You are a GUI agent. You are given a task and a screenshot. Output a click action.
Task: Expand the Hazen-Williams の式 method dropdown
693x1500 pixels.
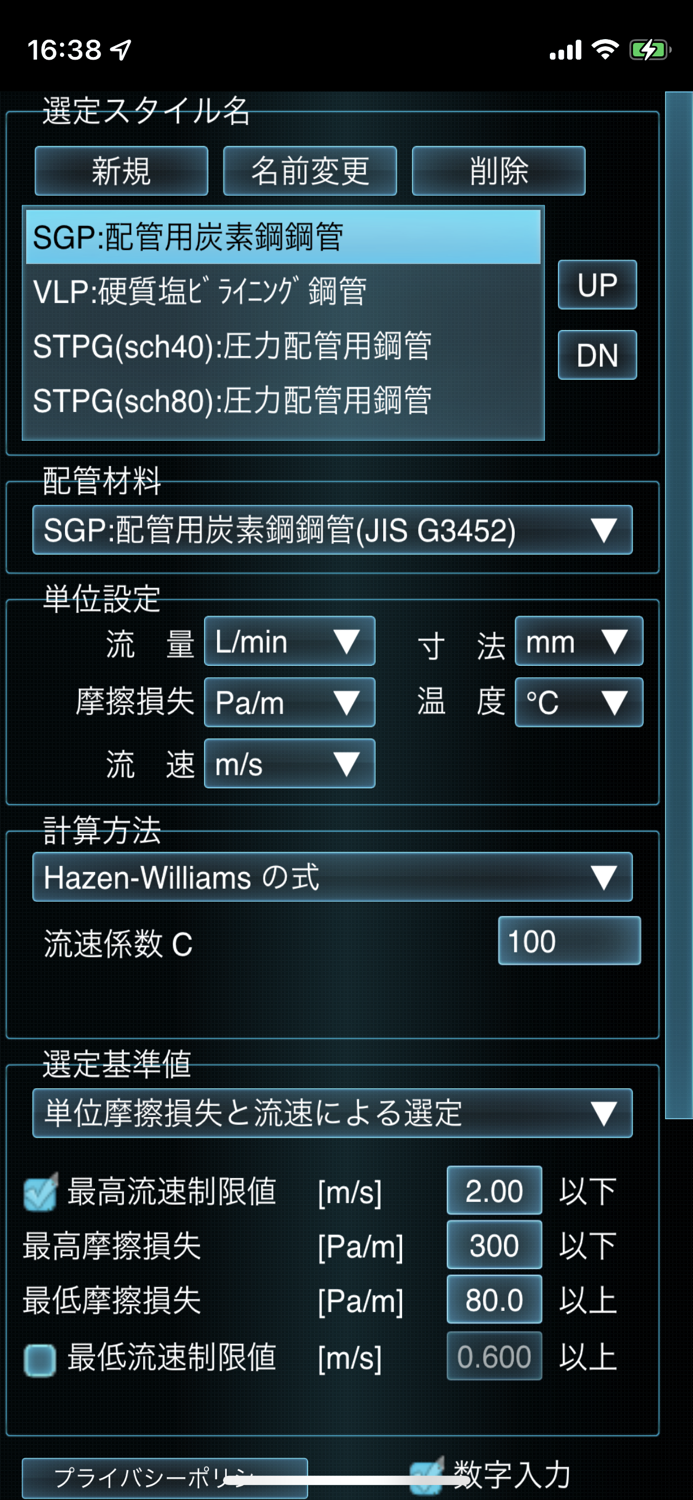(x=332, y=877)
